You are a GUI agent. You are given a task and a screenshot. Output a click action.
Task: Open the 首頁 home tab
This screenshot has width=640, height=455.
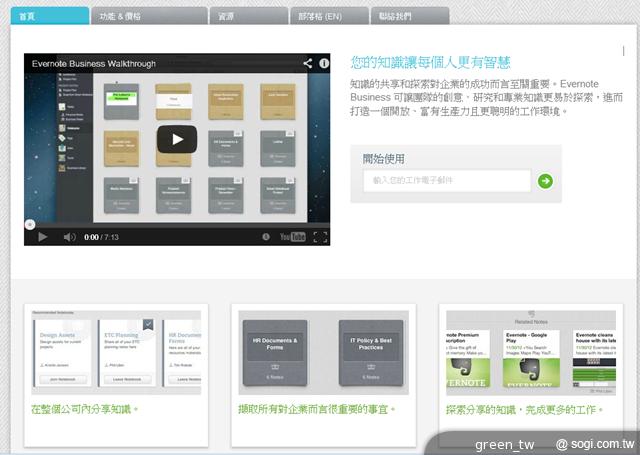click(x=50, y=16)
